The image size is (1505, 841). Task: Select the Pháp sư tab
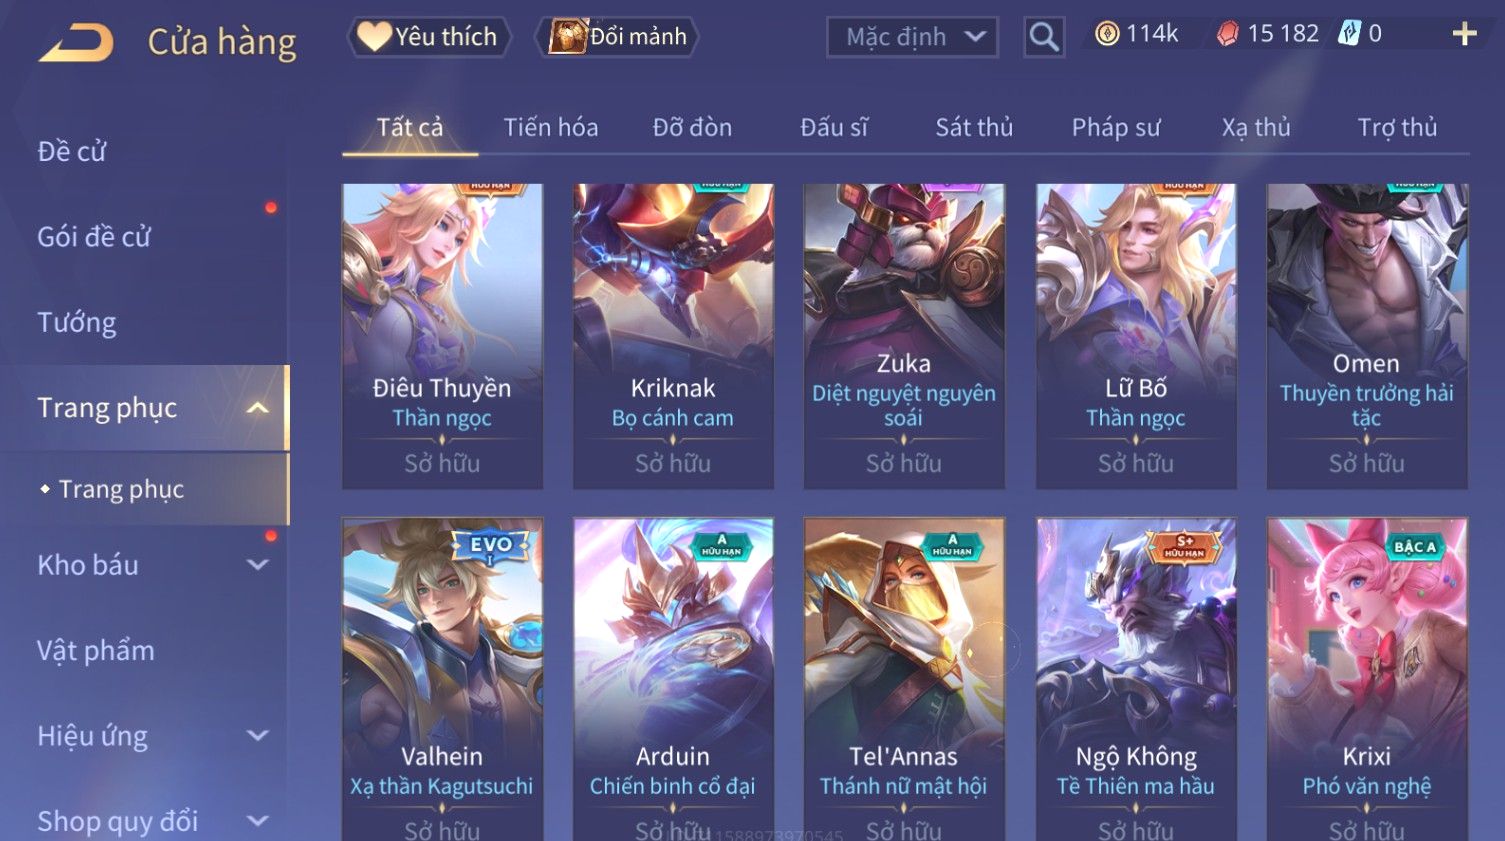(1116, 128)
